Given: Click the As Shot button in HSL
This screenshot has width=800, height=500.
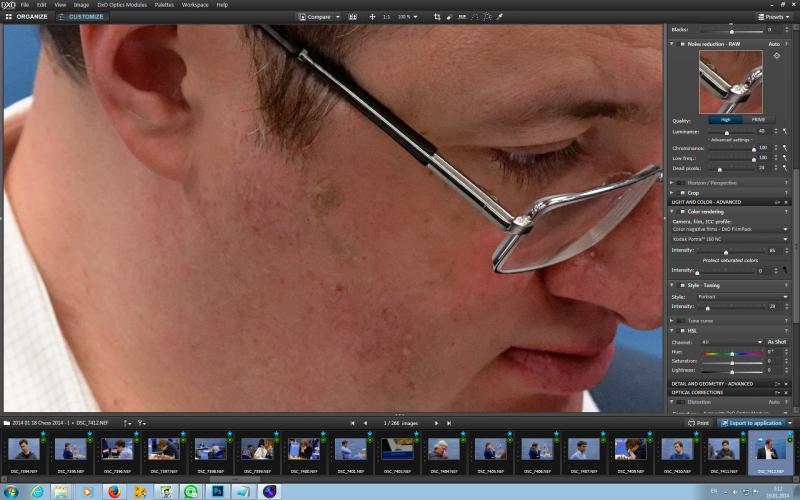Looking at the screenshot, I should (777, 342).
